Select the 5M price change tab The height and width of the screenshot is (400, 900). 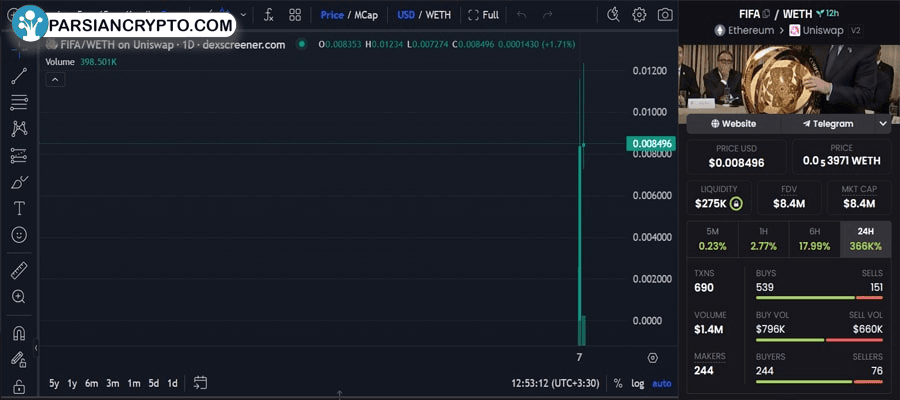coord(712,239)
